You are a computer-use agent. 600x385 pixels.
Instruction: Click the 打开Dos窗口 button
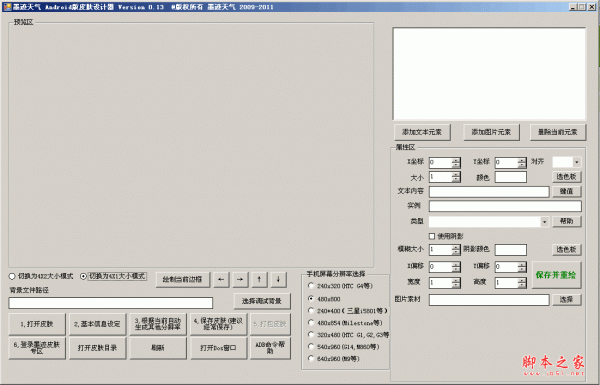pos(218,348)
